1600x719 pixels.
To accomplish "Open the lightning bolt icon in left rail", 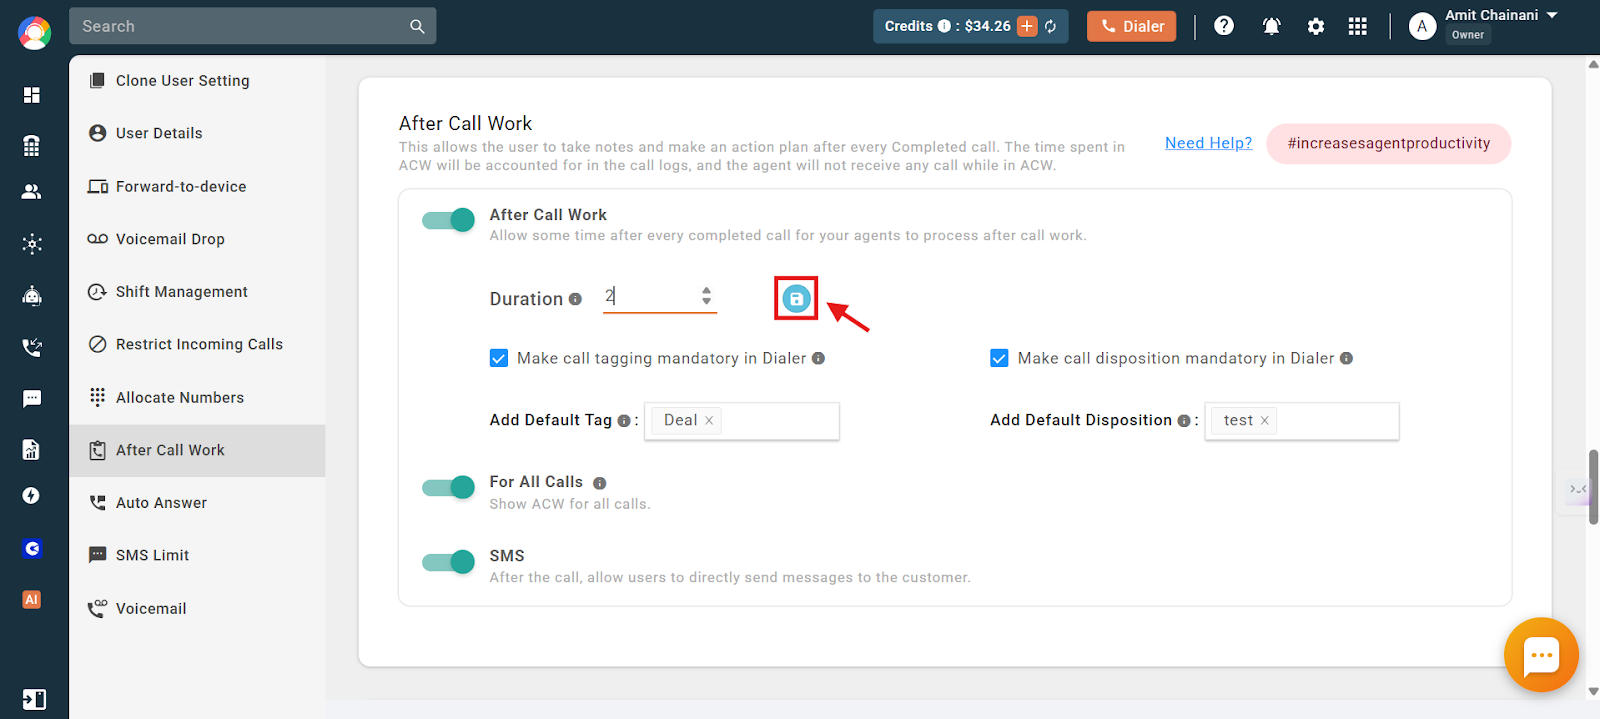I will (x=32, y=496).
